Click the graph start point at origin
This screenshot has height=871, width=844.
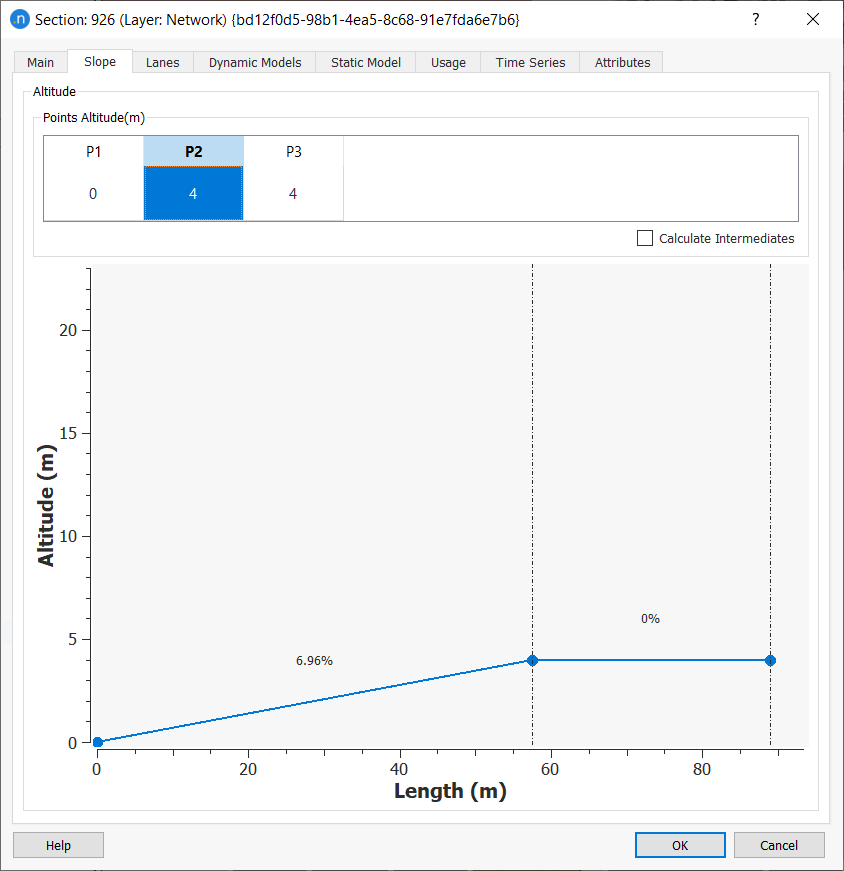click(x=97, y=742)
